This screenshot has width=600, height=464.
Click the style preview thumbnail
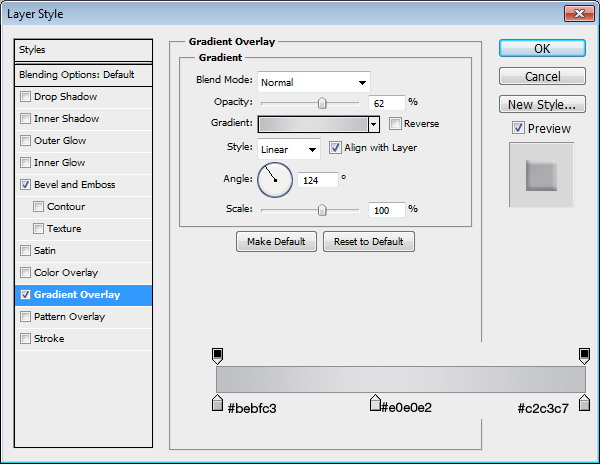[541, 175]
